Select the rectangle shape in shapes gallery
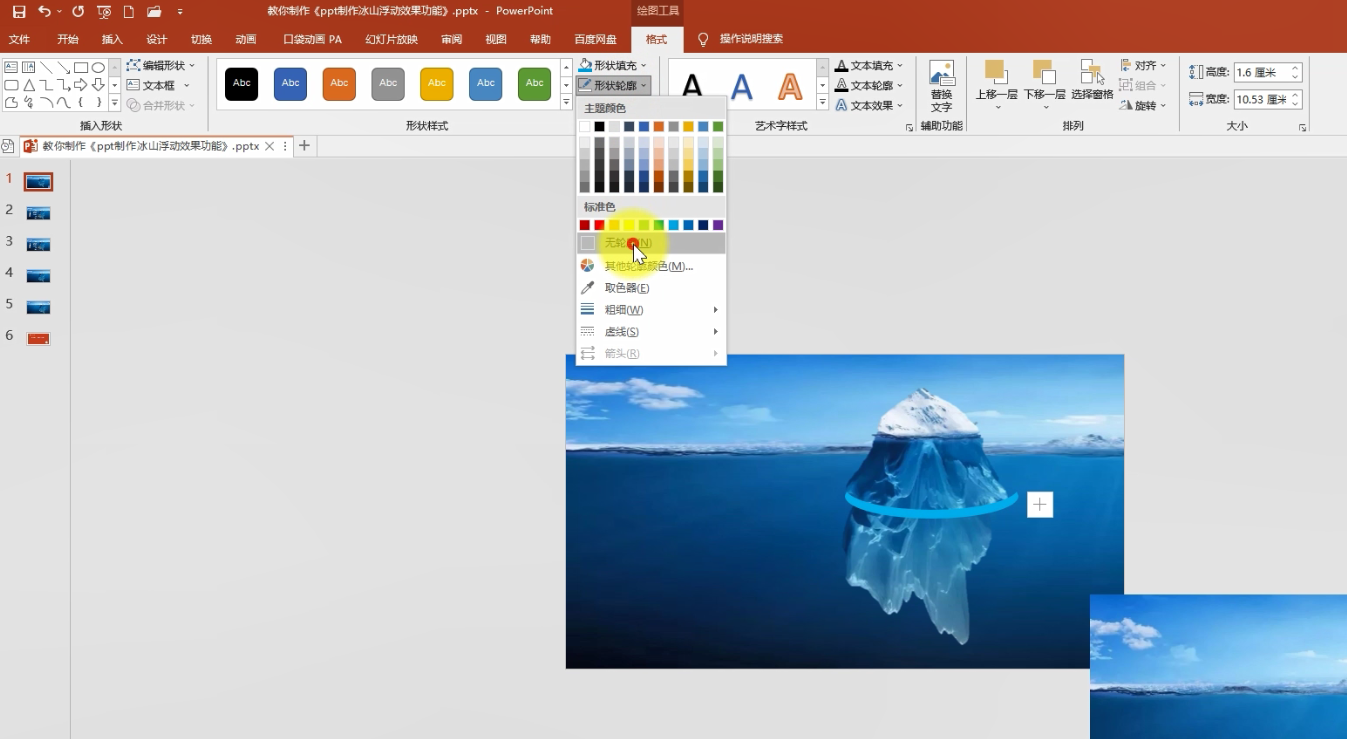Screen dimensions: 1347x739 pyautogui.click(x=81, y=67)
